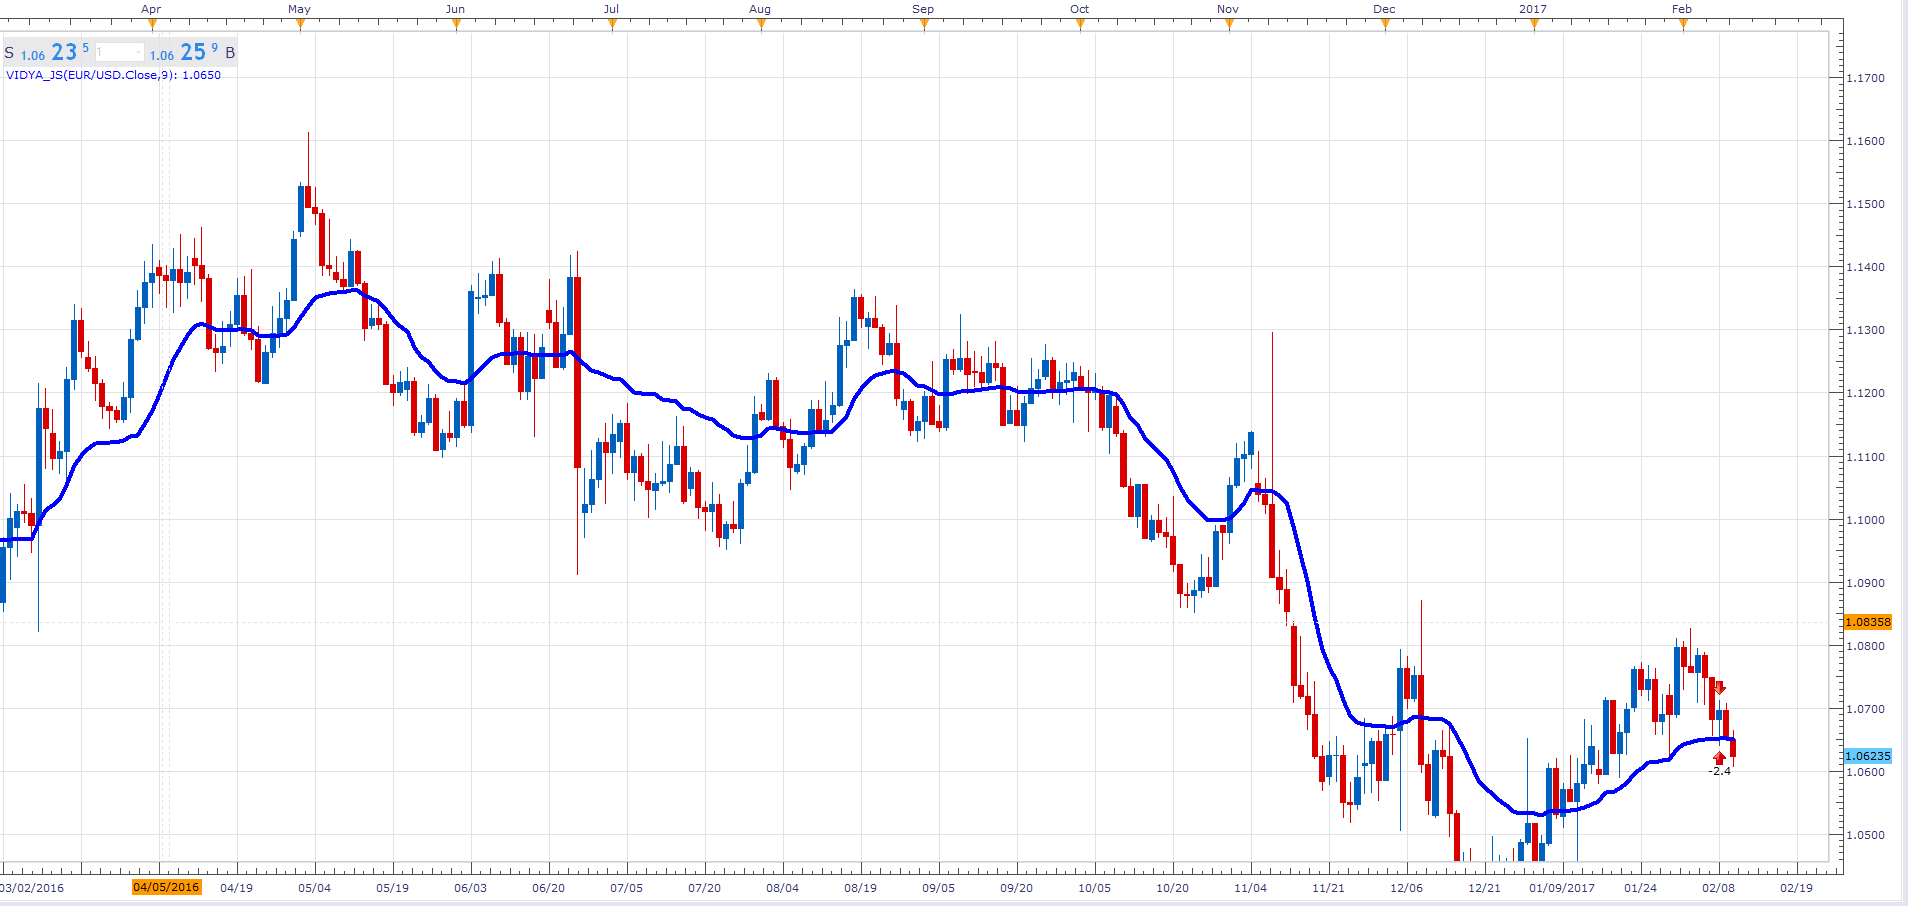Click the 01/09/2017 date axis label

pos(1562,888)
